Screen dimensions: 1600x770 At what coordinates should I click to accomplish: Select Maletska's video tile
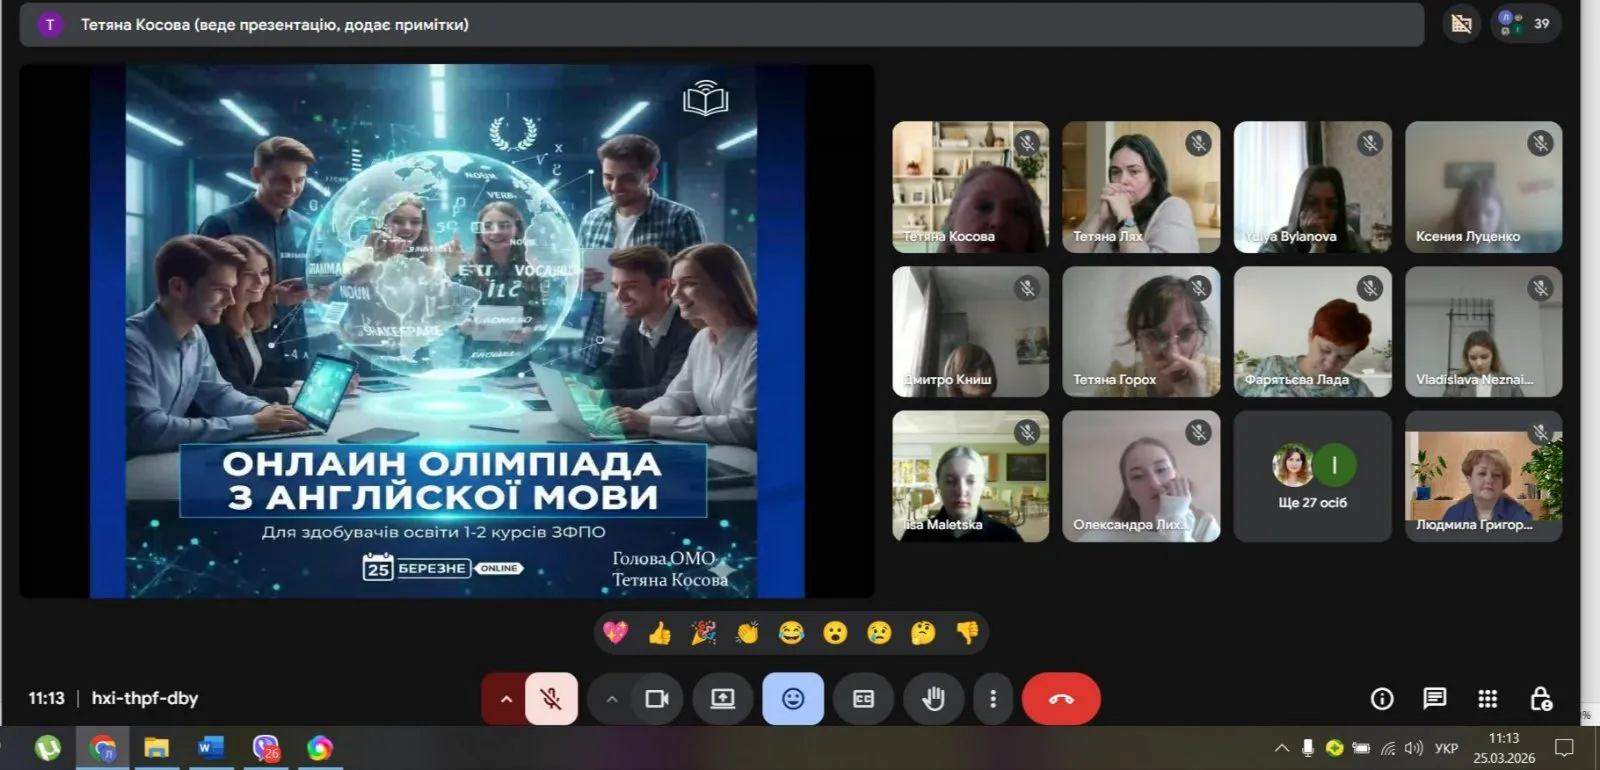(971, 476)
